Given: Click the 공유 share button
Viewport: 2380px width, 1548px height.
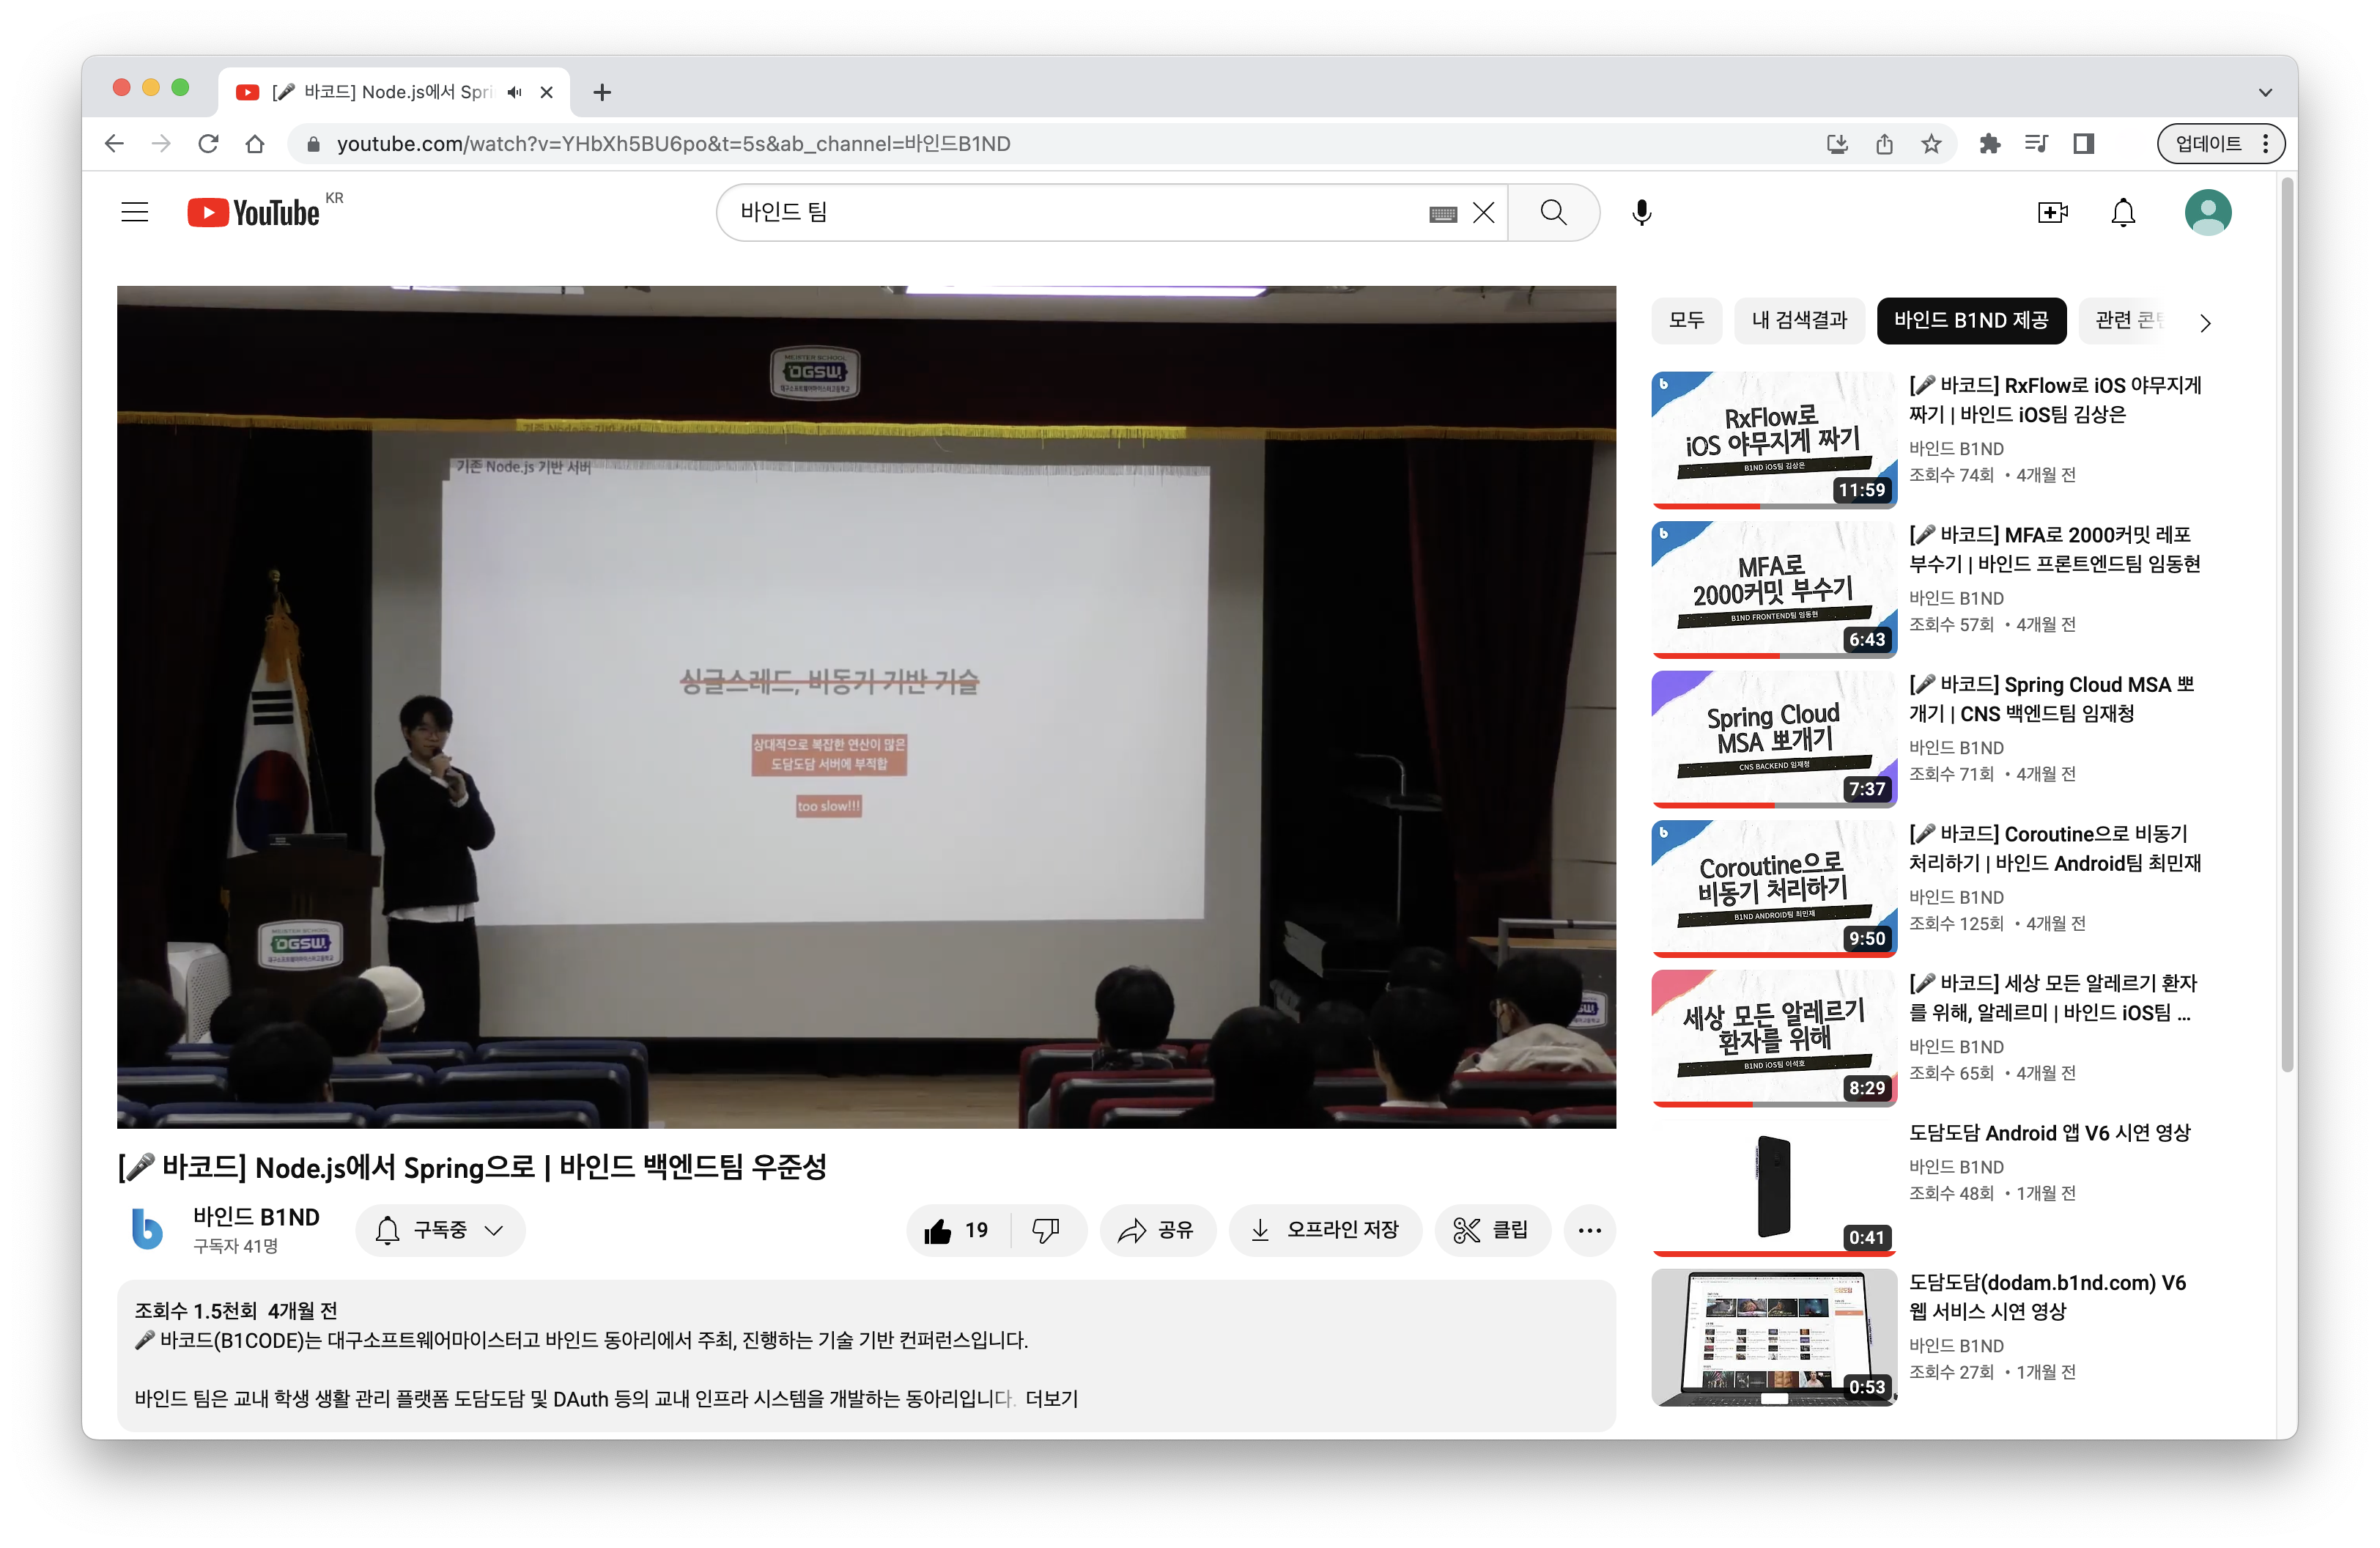Looking at the screenshot, I should coord(1157,1230).
